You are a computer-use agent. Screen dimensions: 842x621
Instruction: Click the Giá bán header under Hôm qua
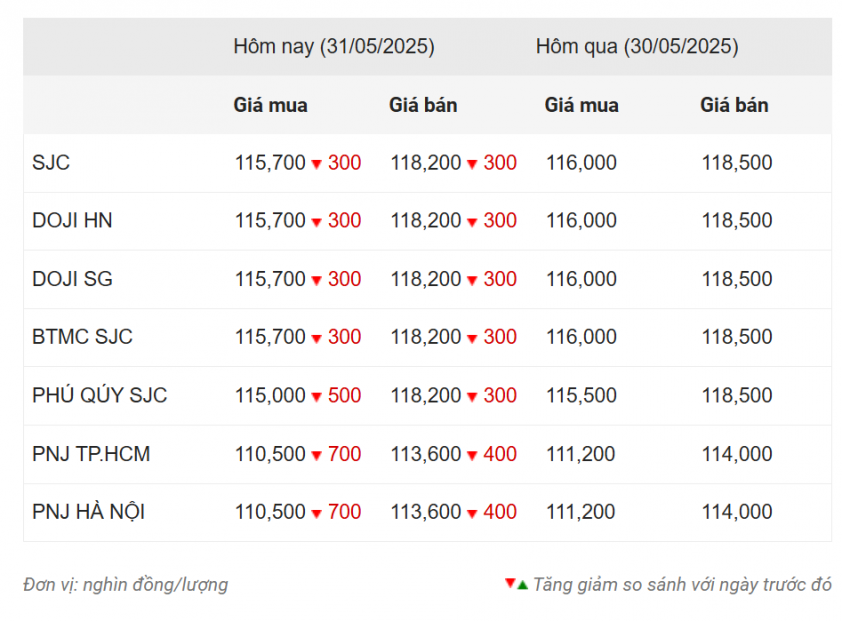pyautogui.click(x=734, y=105)
